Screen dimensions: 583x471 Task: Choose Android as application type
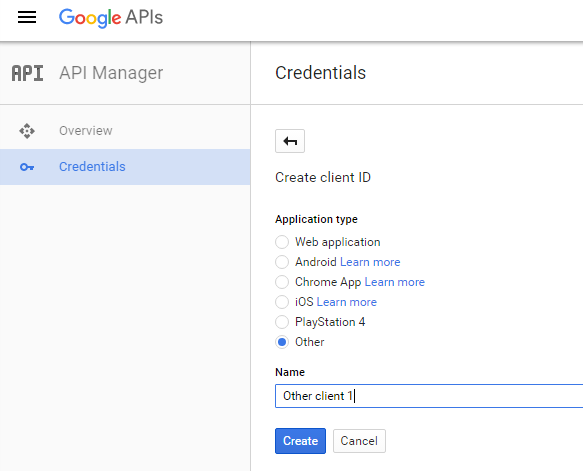point(282,262)
